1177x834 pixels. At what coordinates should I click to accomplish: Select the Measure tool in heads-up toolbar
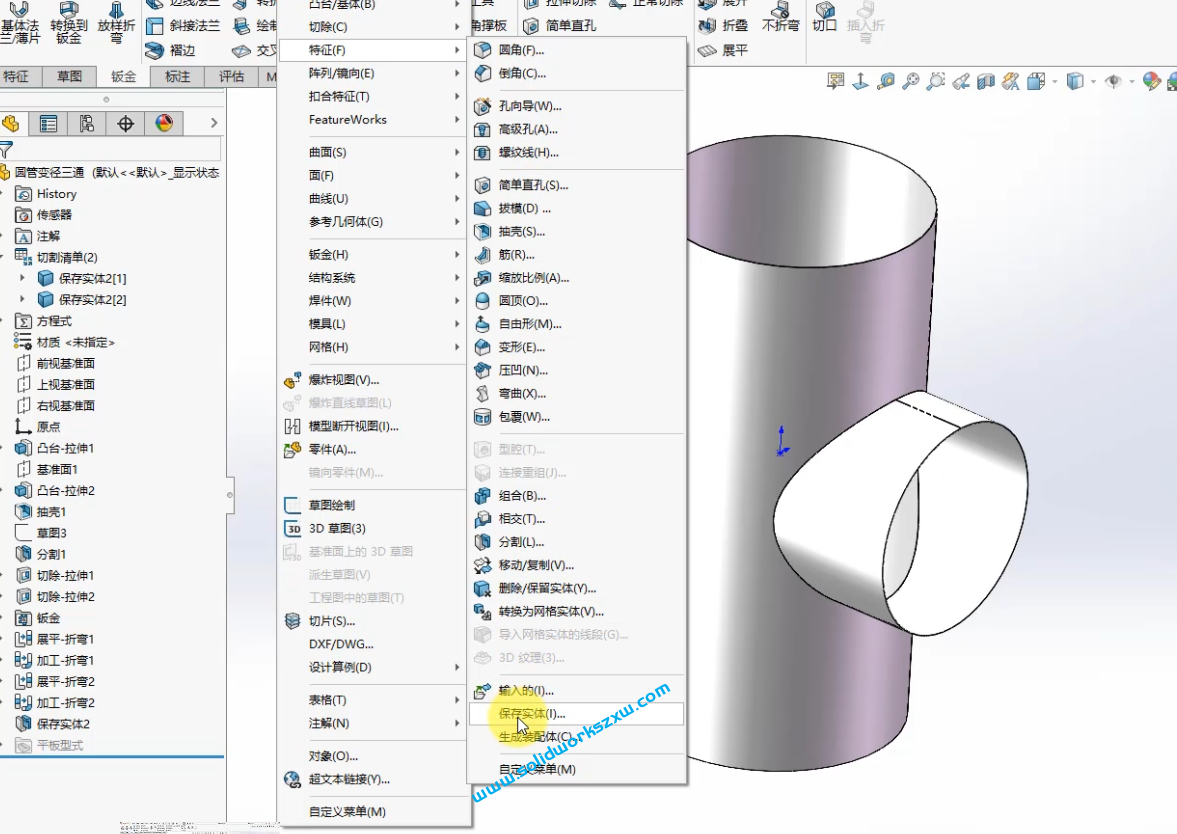886,81
